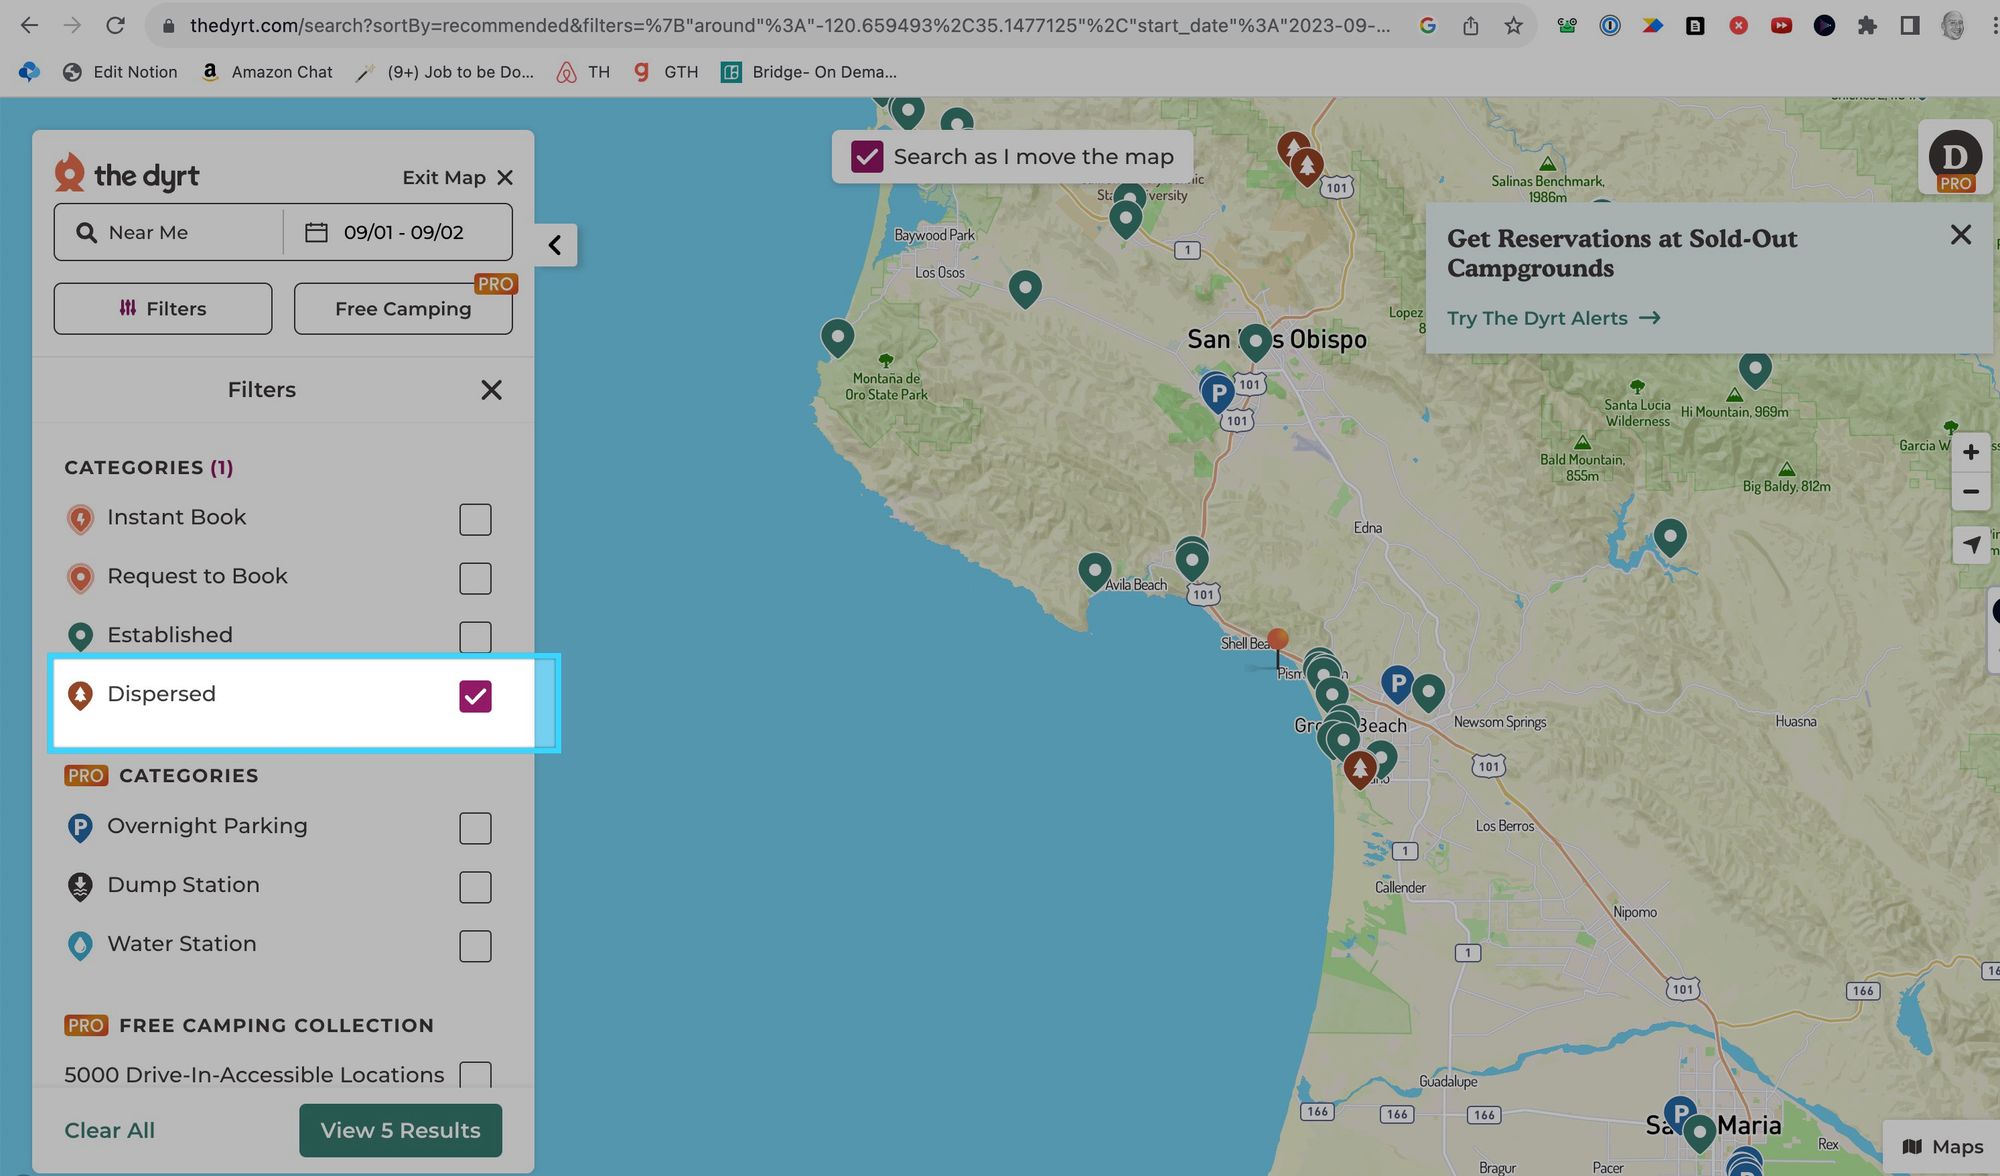Click brown dispersed camping marker near Grover Beach
The width and height of the screenshot is (2000, 1176).
coord(1359,768)
